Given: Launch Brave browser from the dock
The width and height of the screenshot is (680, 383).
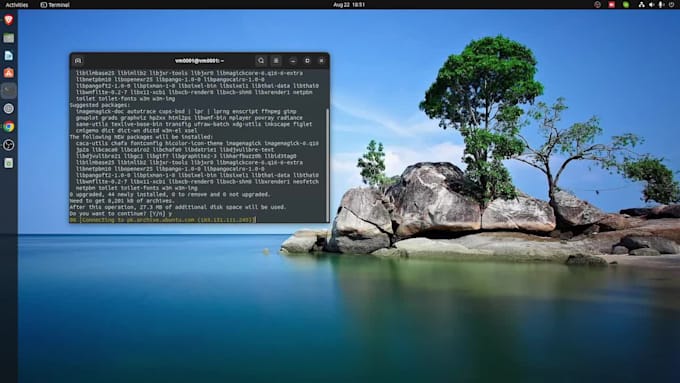Looking at the screenshot, I should coord(9,20).
